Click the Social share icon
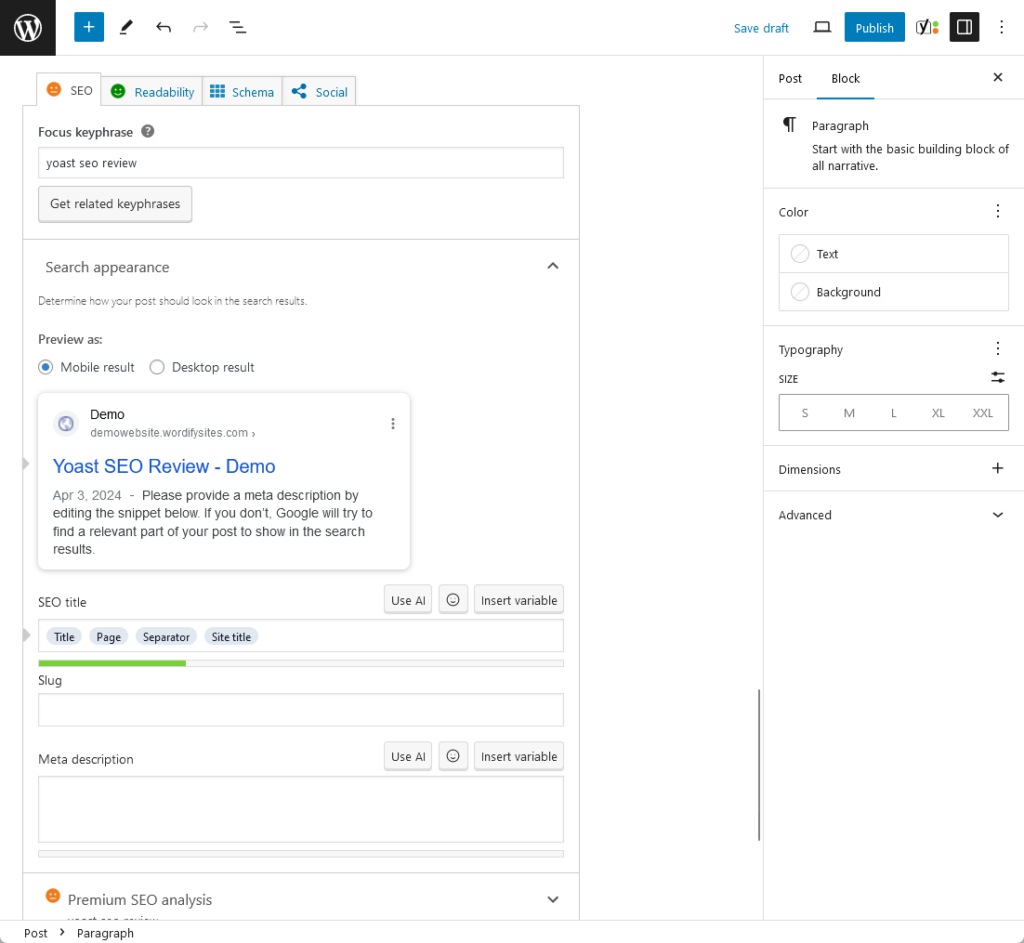Screen dimensions: 1024x943 click(299, 91)
